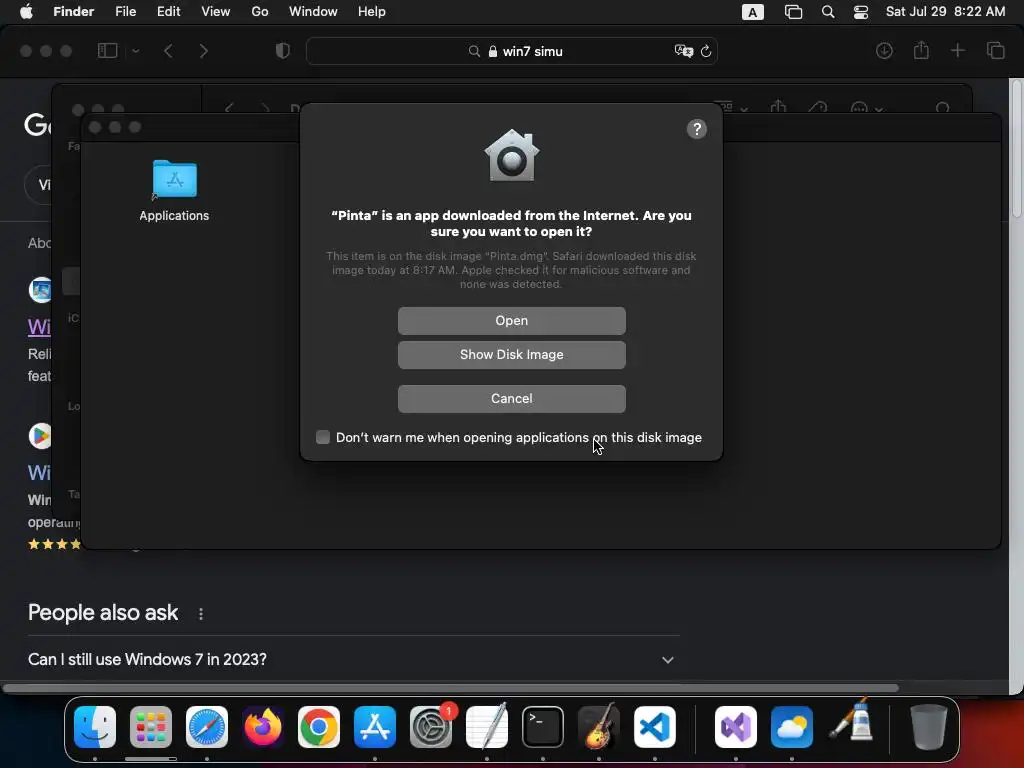This screenshot has width=1024, height=768.
Task: Open the Safari share button
Action: pyautogui.click(x=921, y=50)
